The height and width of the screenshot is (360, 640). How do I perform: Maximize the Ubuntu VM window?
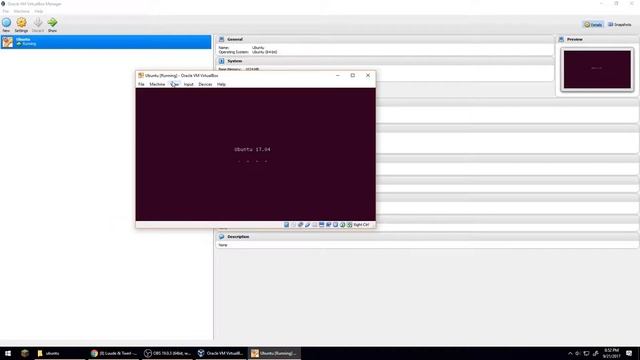coord(353,76)
